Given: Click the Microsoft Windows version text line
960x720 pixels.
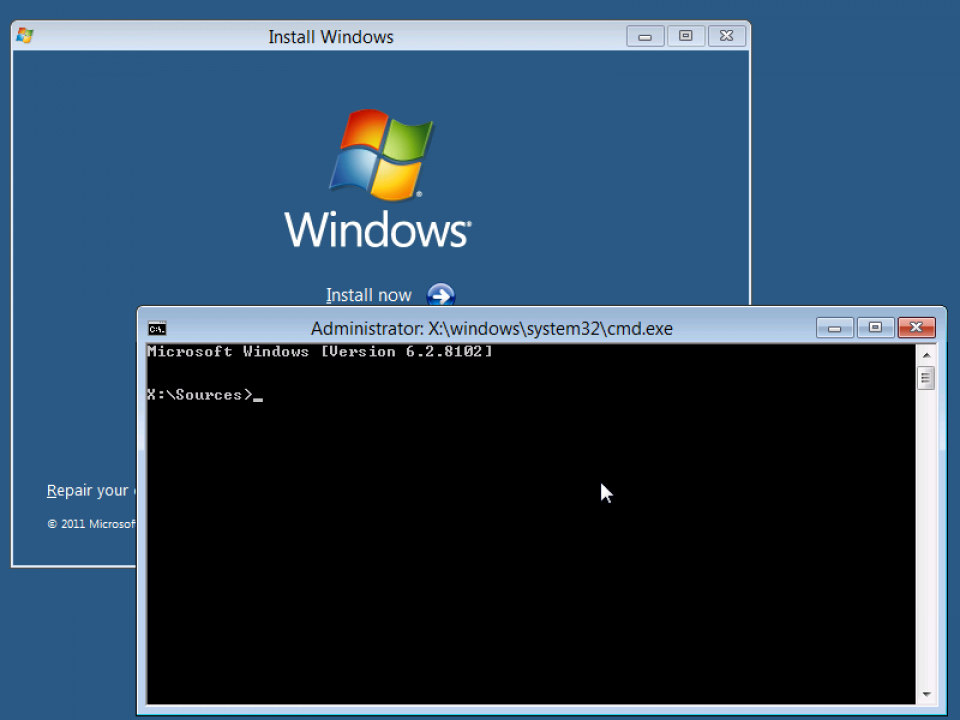Looking at the screenshot, I should point(320,351).
